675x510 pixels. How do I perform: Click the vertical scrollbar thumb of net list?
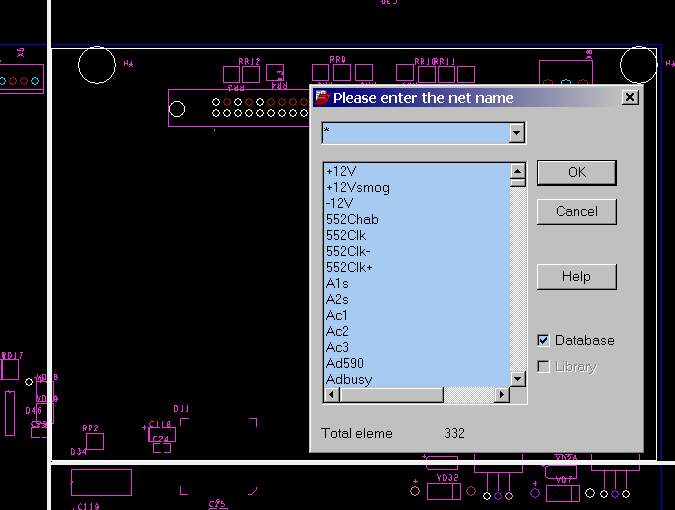coord(517,182)
